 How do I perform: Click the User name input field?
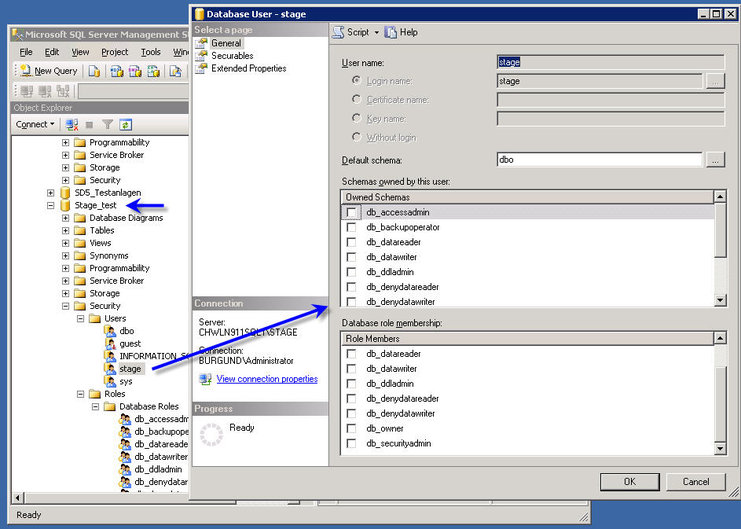(610, 62)
